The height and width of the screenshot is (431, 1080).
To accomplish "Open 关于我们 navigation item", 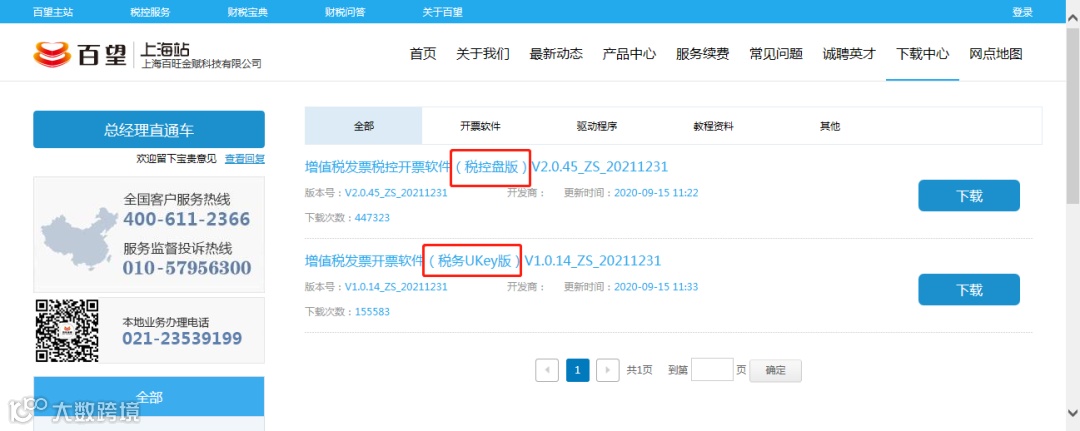I will tap(483, 54).
